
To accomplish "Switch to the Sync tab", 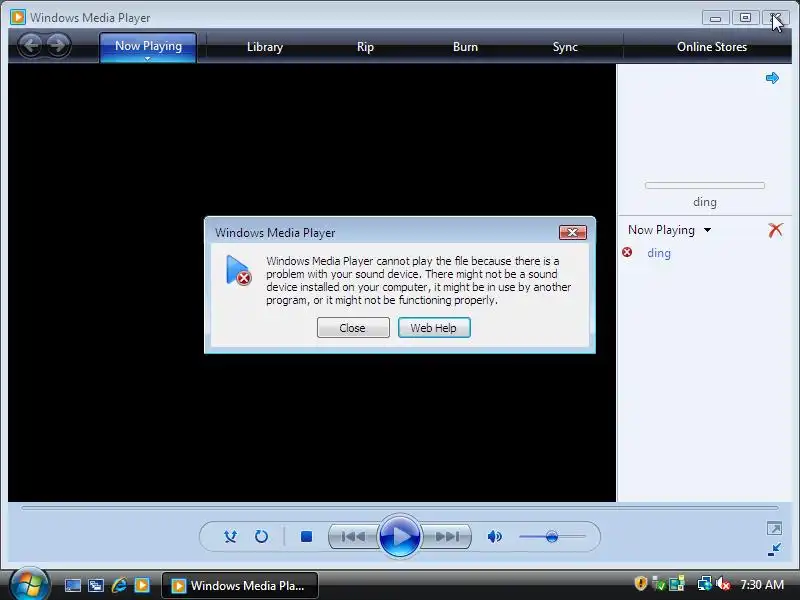I will [565, 47].
